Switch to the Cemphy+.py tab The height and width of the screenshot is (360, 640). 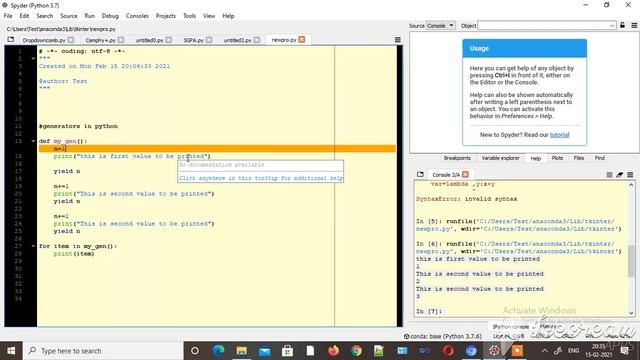click(x=100, y=40)
